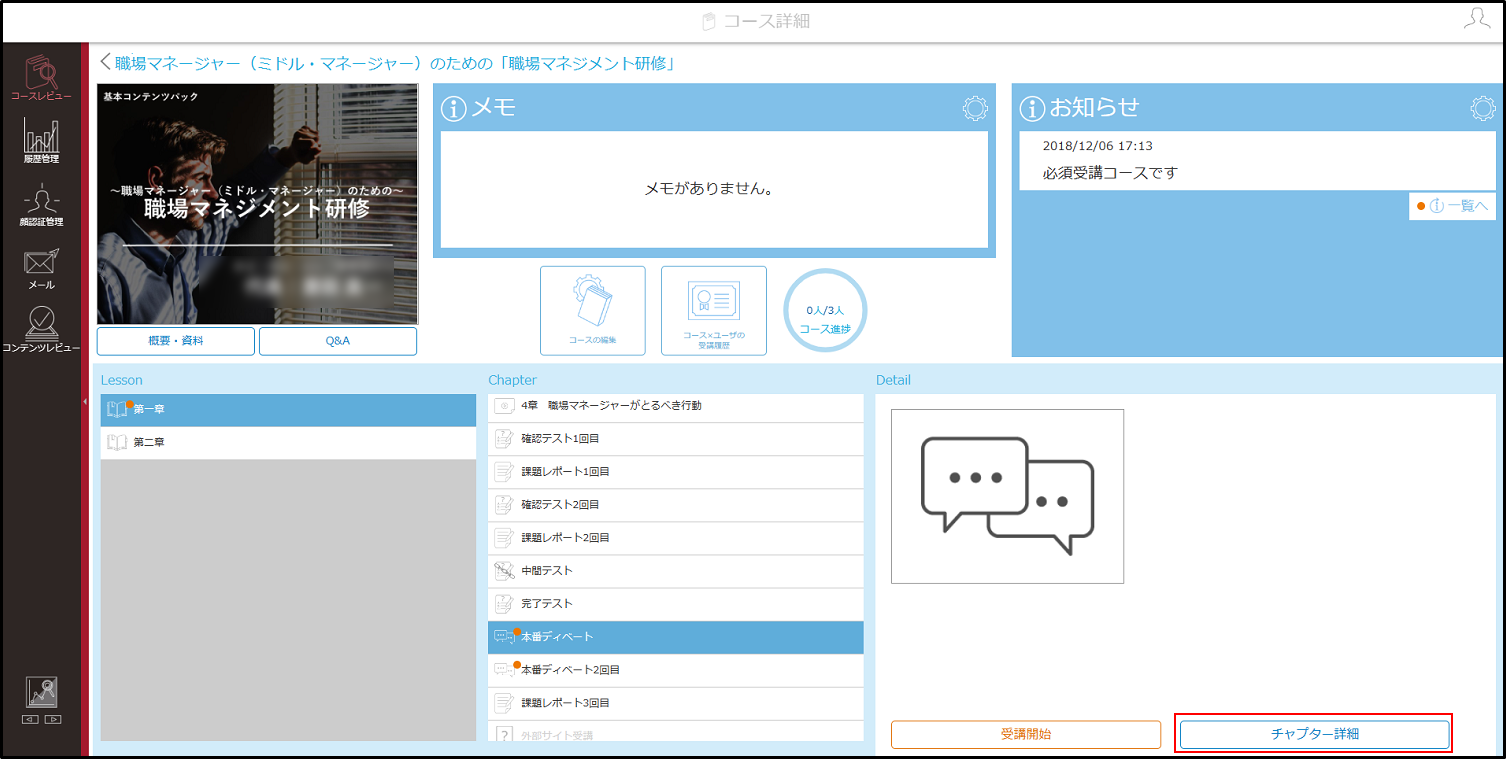1506x759 pixels.
Task: Click the user profile icon at top right
Action: (1476, 19)
